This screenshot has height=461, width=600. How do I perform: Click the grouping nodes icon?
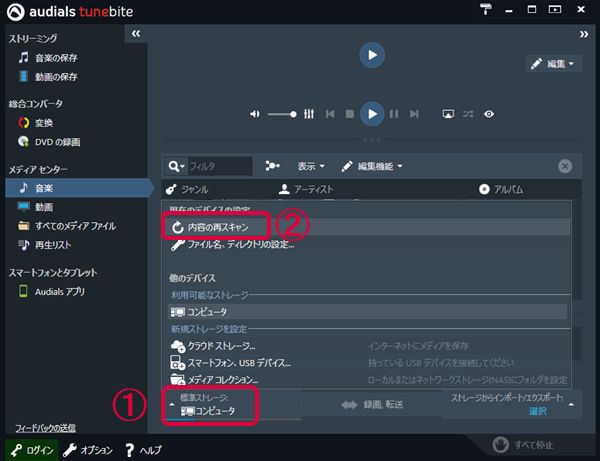tap(272, 166)
